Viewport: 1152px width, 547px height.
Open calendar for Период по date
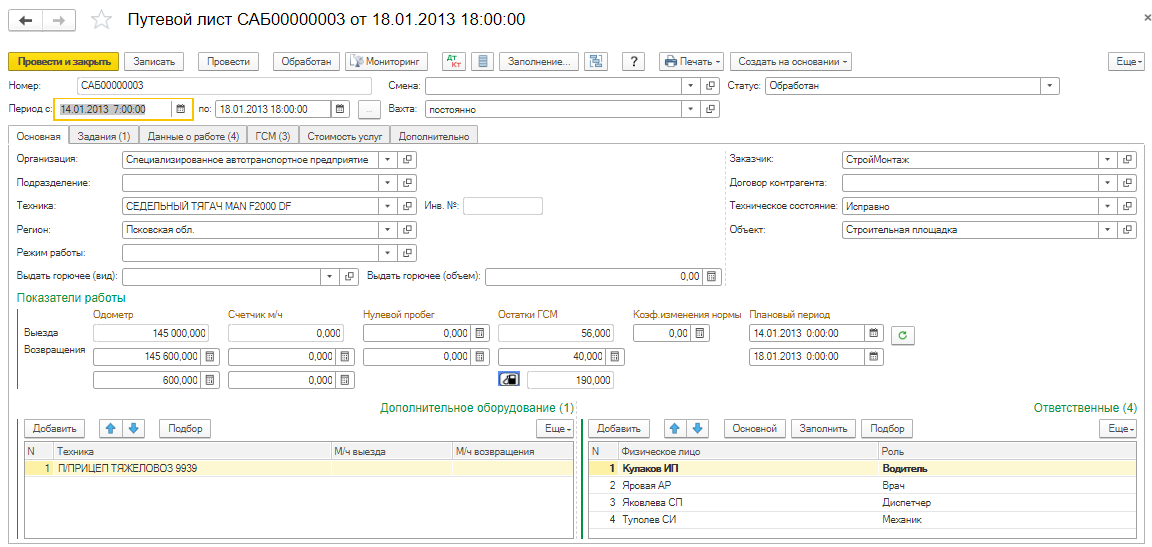339,109
